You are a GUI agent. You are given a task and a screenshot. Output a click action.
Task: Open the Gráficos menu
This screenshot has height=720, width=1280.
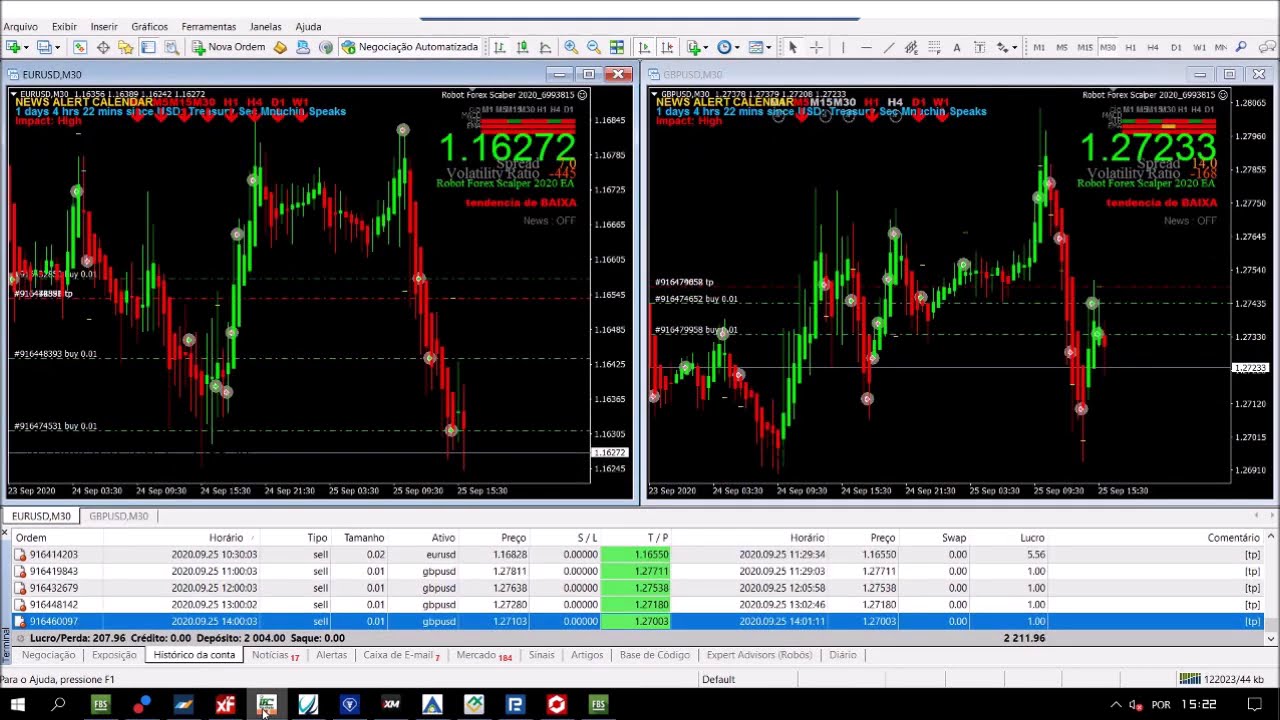coord(149,26)
